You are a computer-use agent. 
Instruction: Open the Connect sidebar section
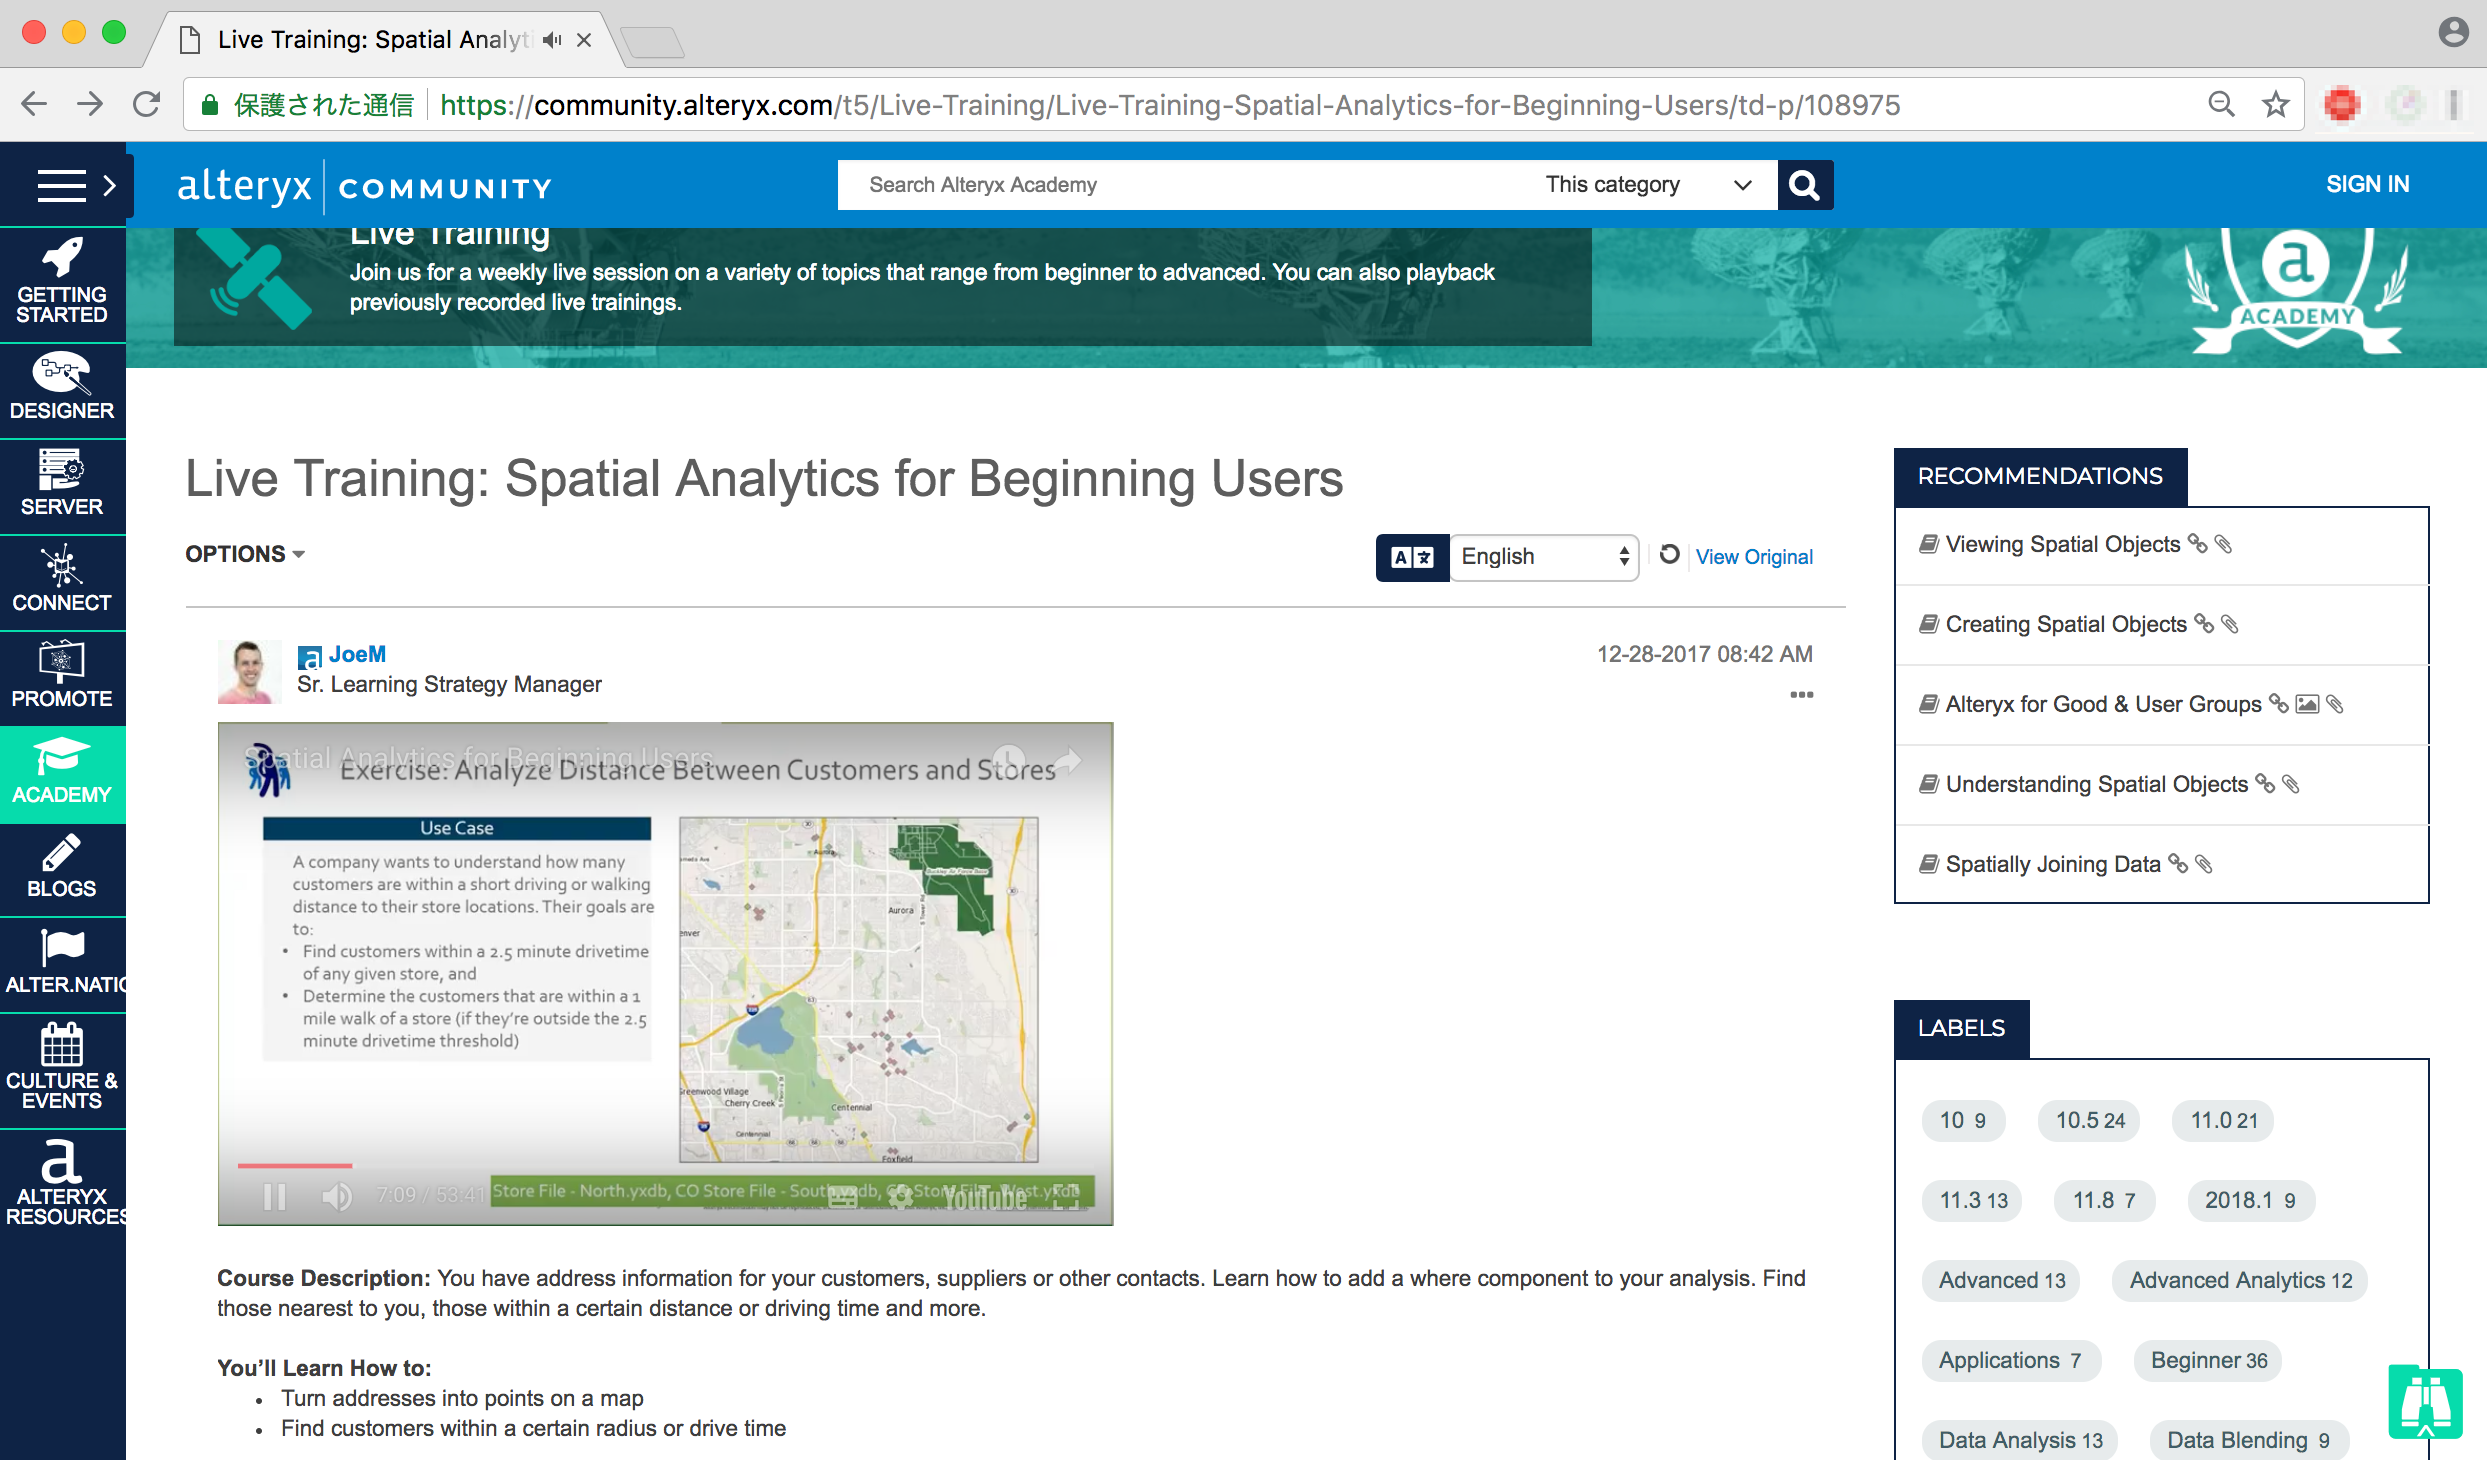click(62, 581)
